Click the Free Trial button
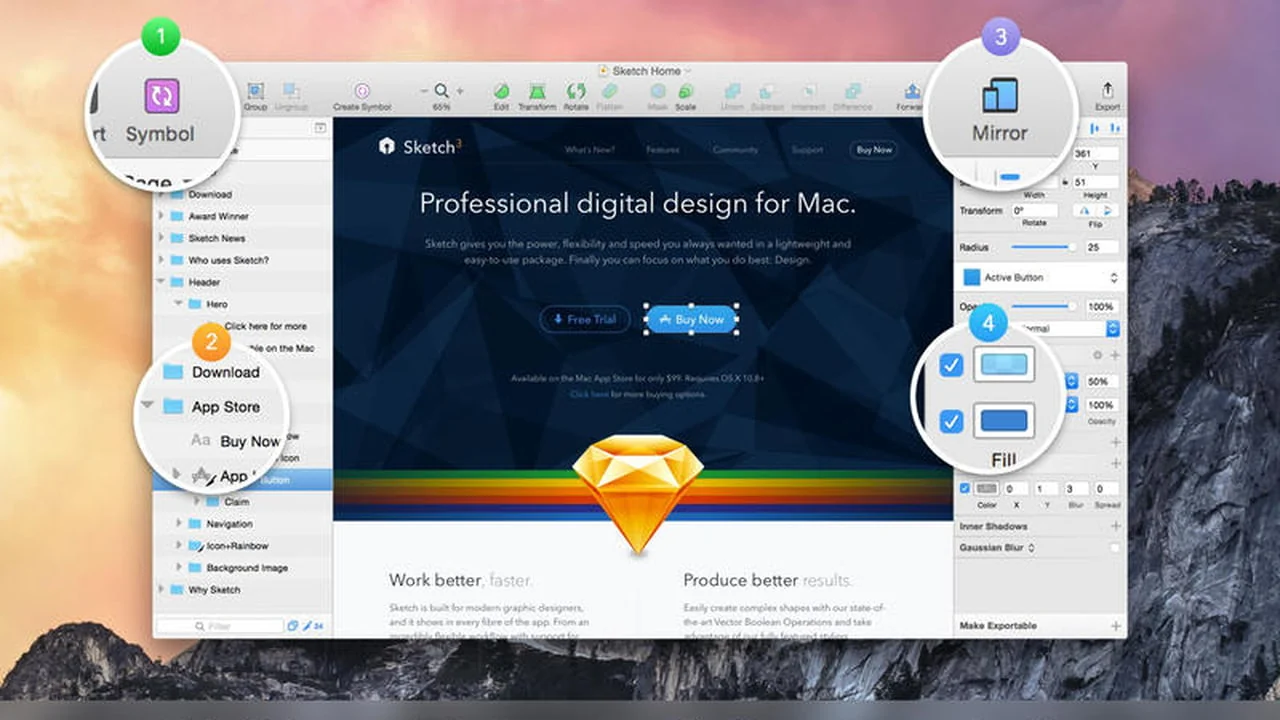Viewport: 1280px width, 720px height. pyautogui.click(x=585, y=319)
